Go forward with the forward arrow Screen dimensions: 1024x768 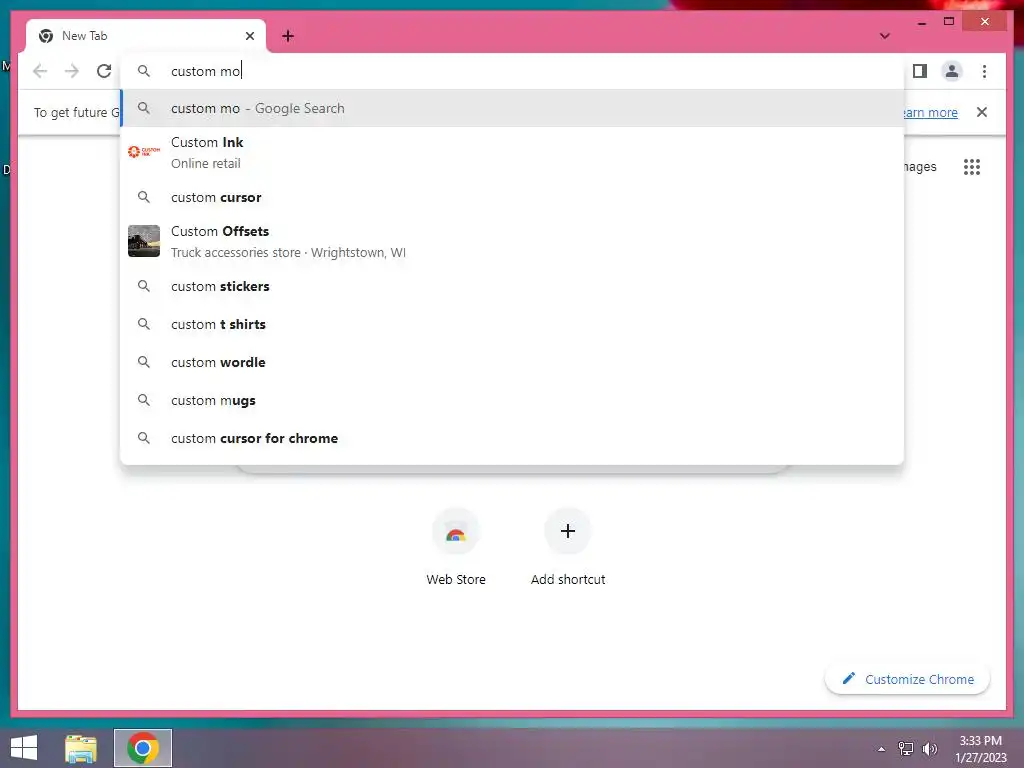(72, 71)
